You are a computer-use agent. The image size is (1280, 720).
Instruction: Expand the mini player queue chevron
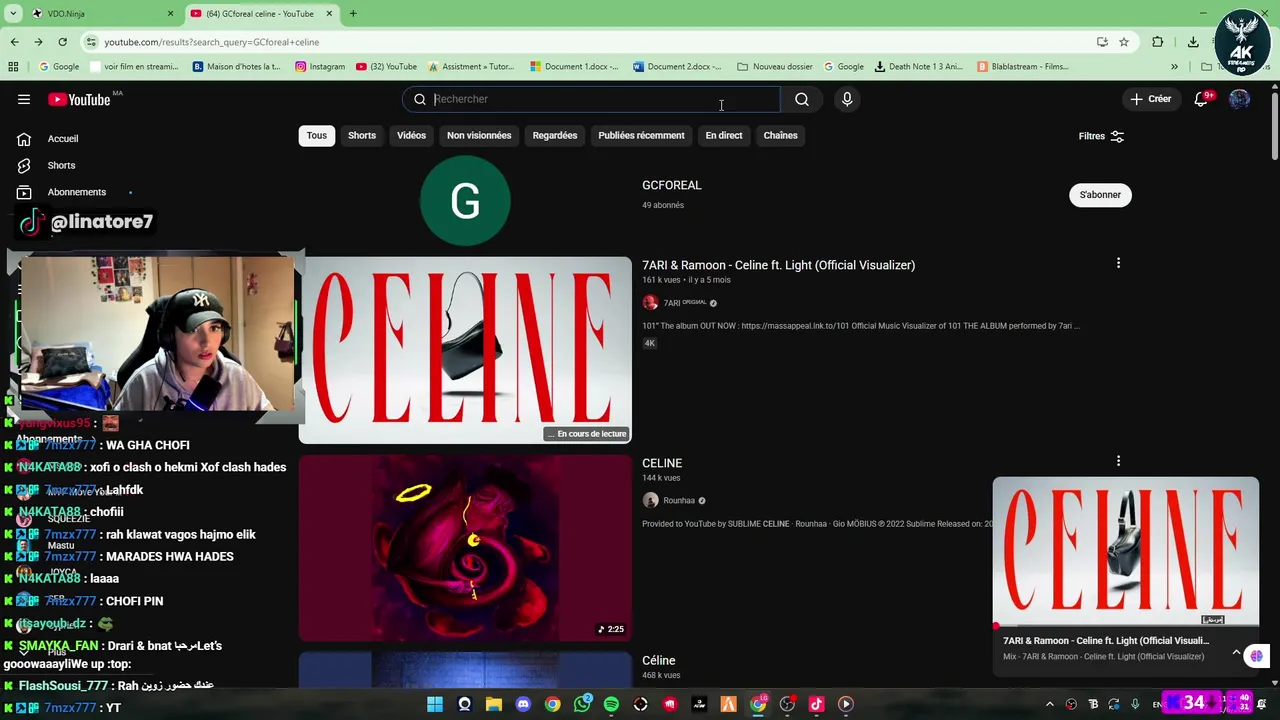point(1236,652)
